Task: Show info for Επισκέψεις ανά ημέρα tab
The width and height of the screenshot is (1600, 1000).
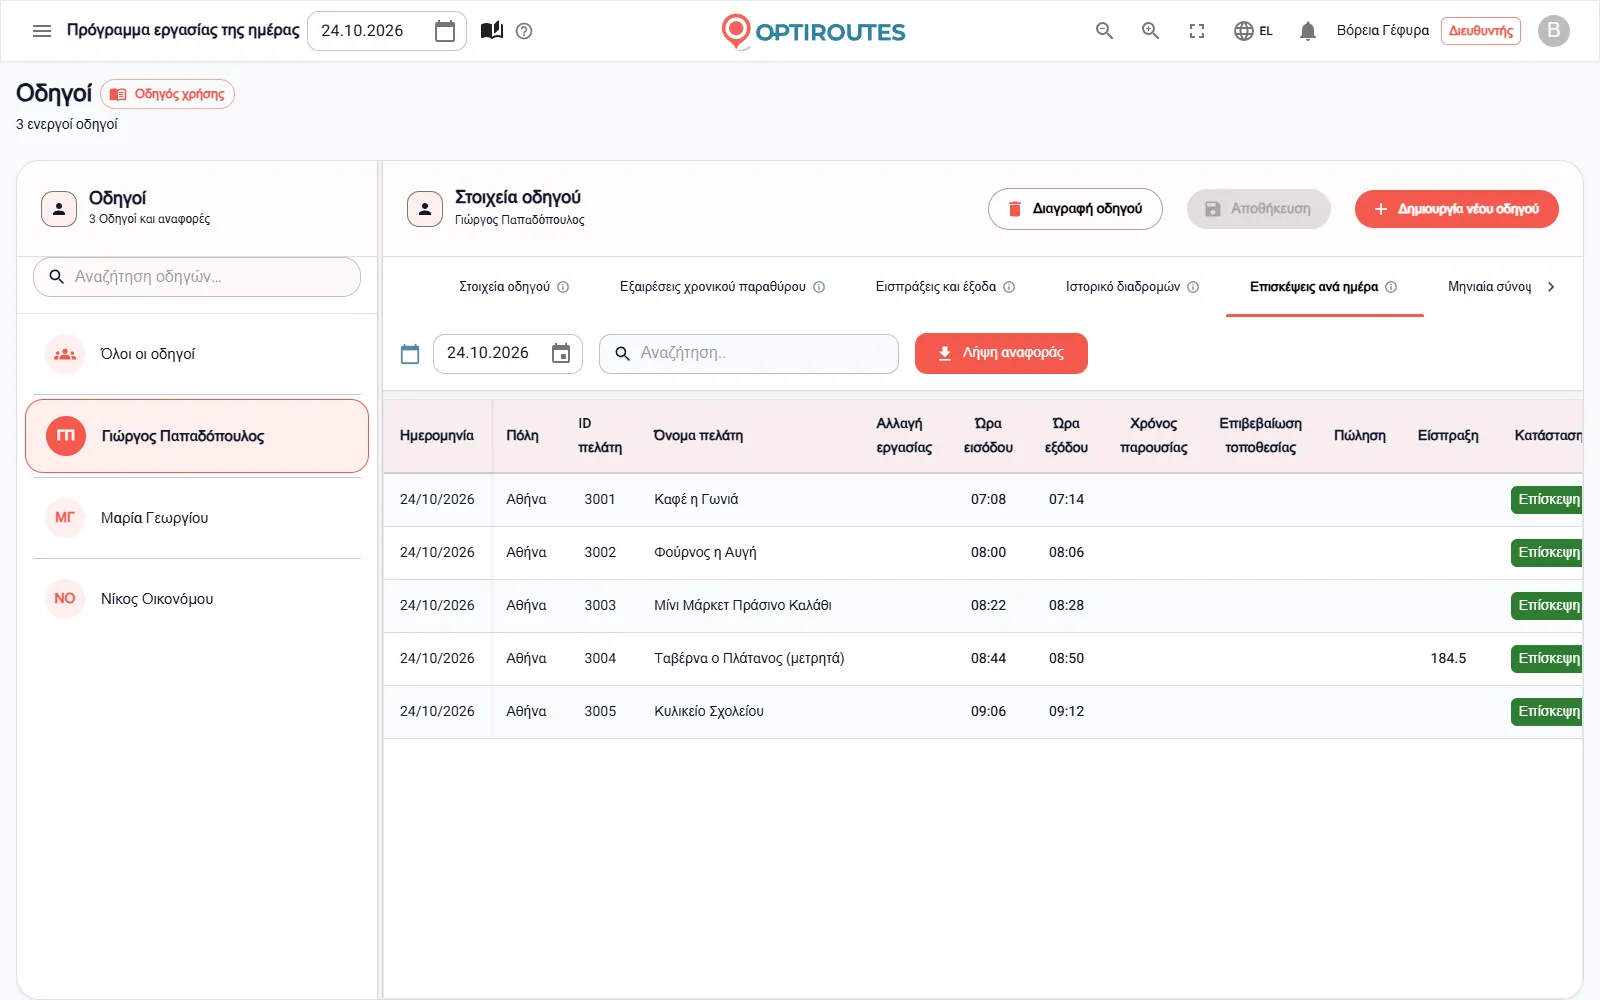Action: click(x=1391, y=287)
